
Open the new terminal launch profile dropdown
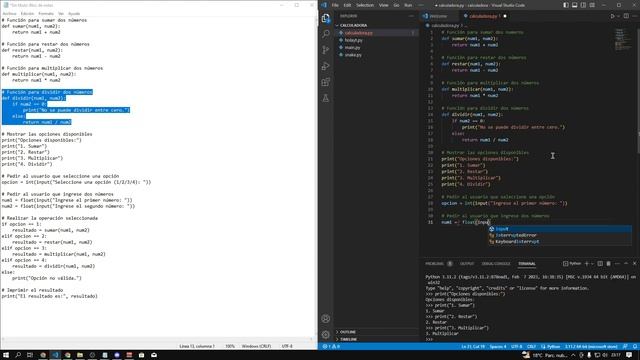(592, 264)
